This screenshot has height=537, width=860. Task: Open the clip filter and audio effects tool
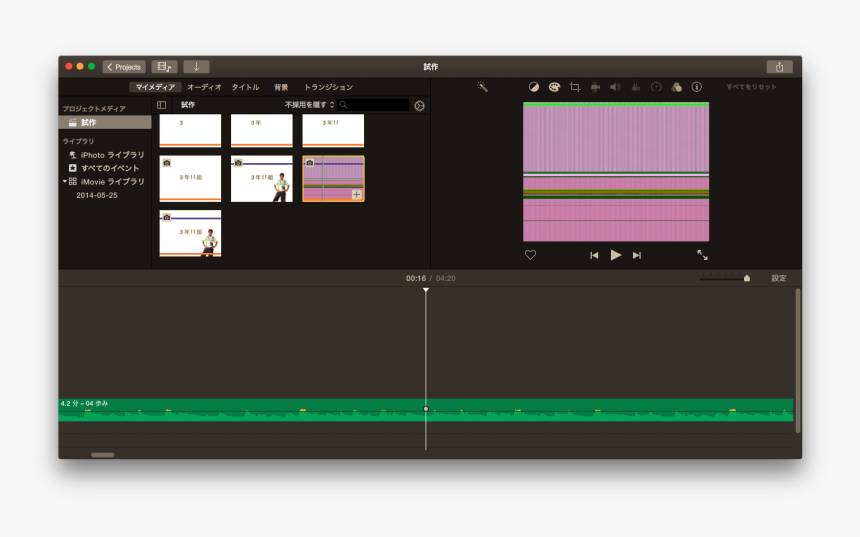(676, 87)
